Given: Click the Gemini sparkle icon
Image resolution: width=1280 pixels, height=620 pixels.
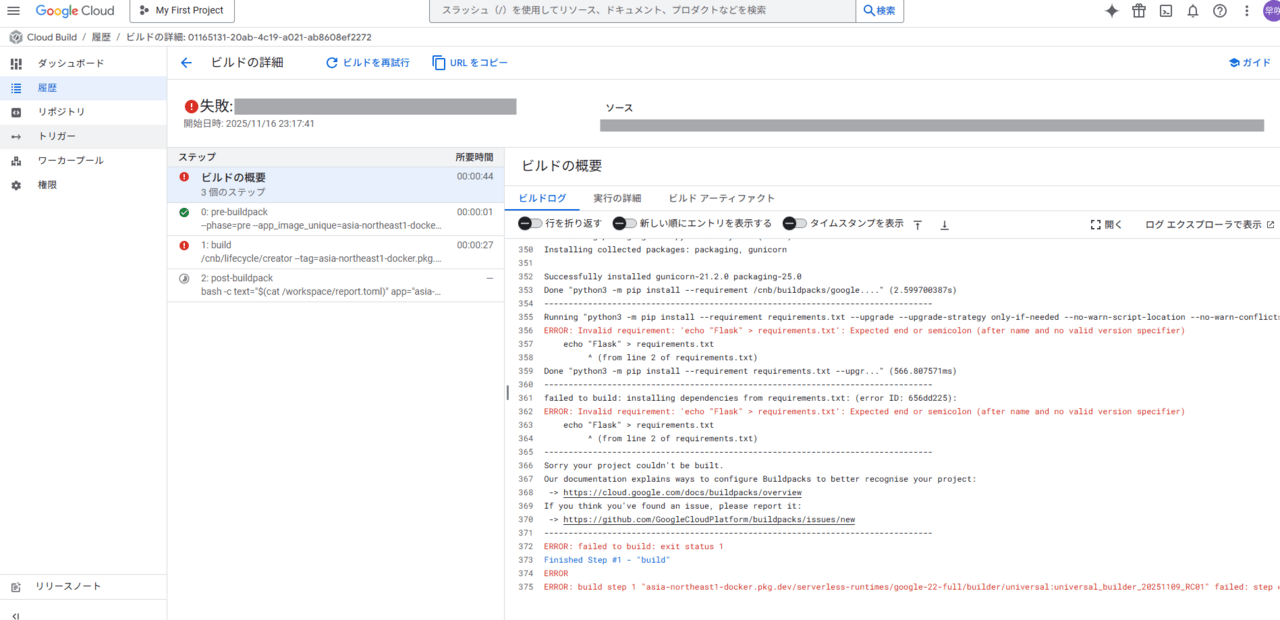Looking at the screenshot, I should (1111, 11).
